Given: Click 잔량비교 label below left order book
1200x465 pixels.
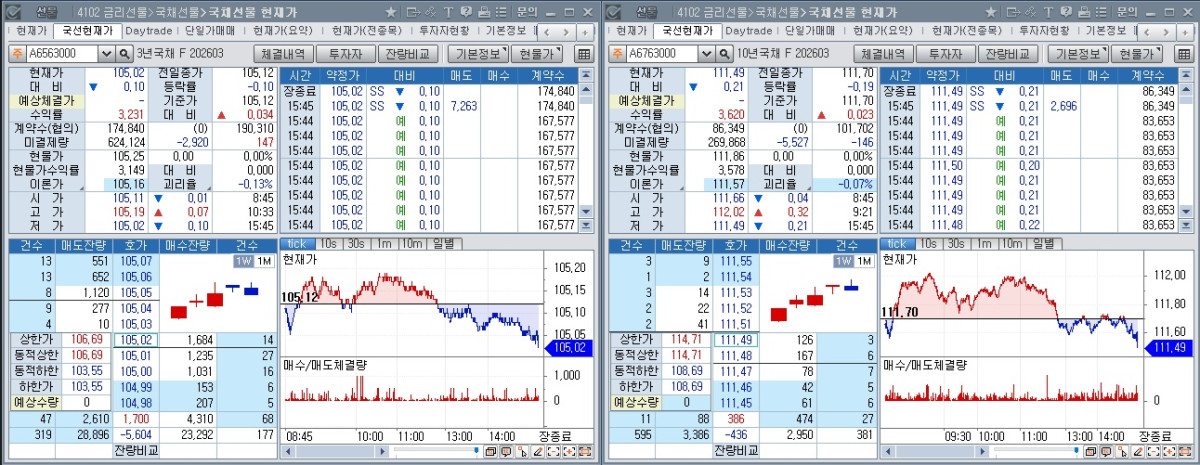Looking at the screenshot, I should coord(134,451).
